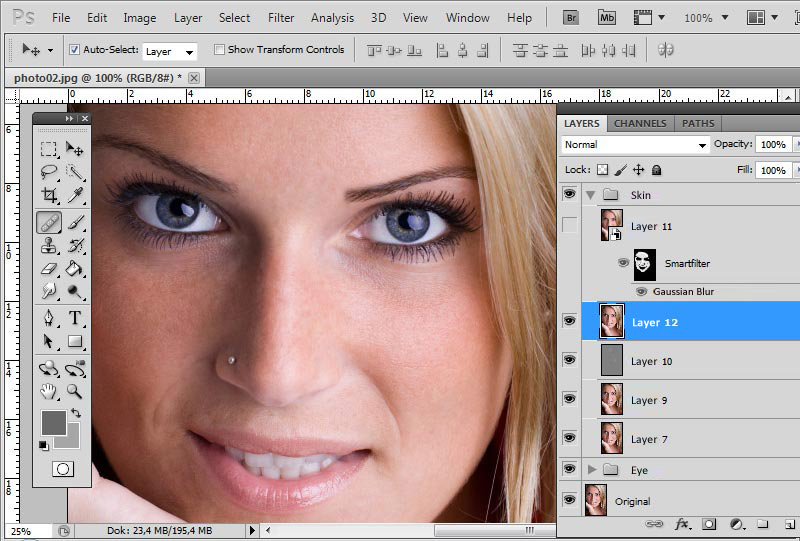Select the Zoom tool in toolbox
Image resolution: width=800 pixels, height=541 pixels.
[x=75, y=391]
